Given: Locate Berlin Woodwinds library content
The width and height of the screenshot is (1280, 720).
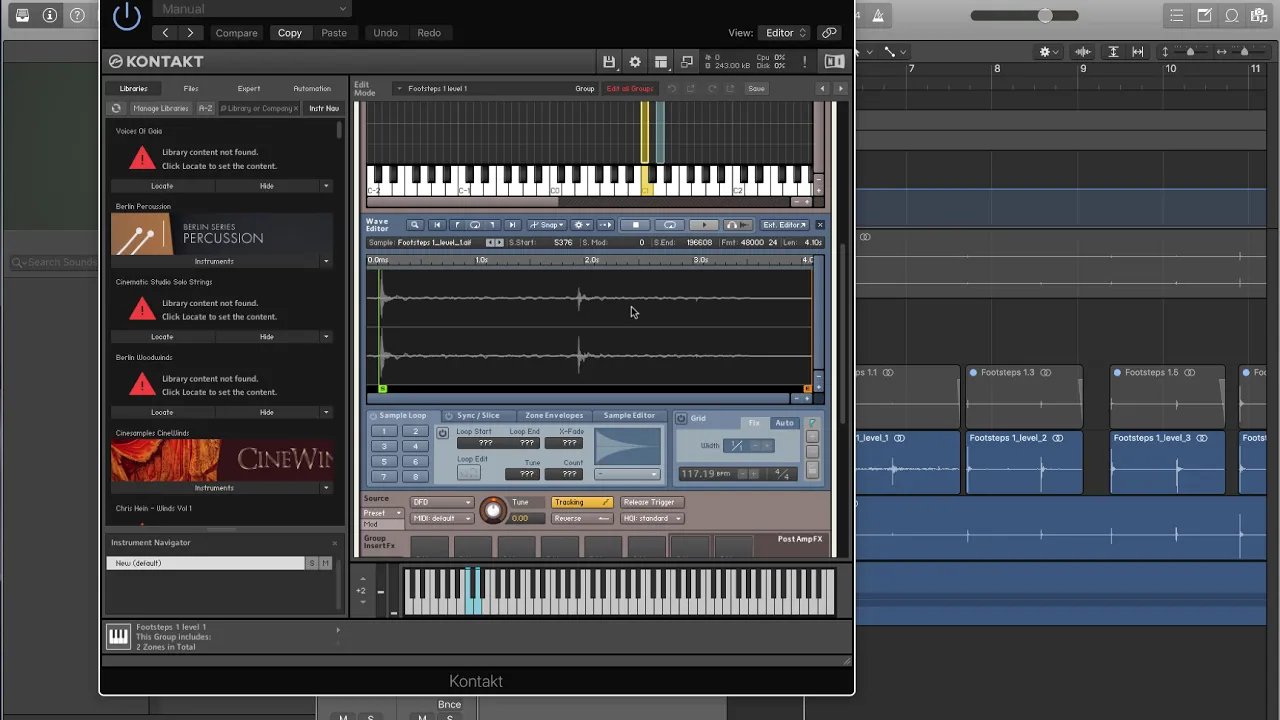Looking at the screenshot, I should [x=162, y=412].
